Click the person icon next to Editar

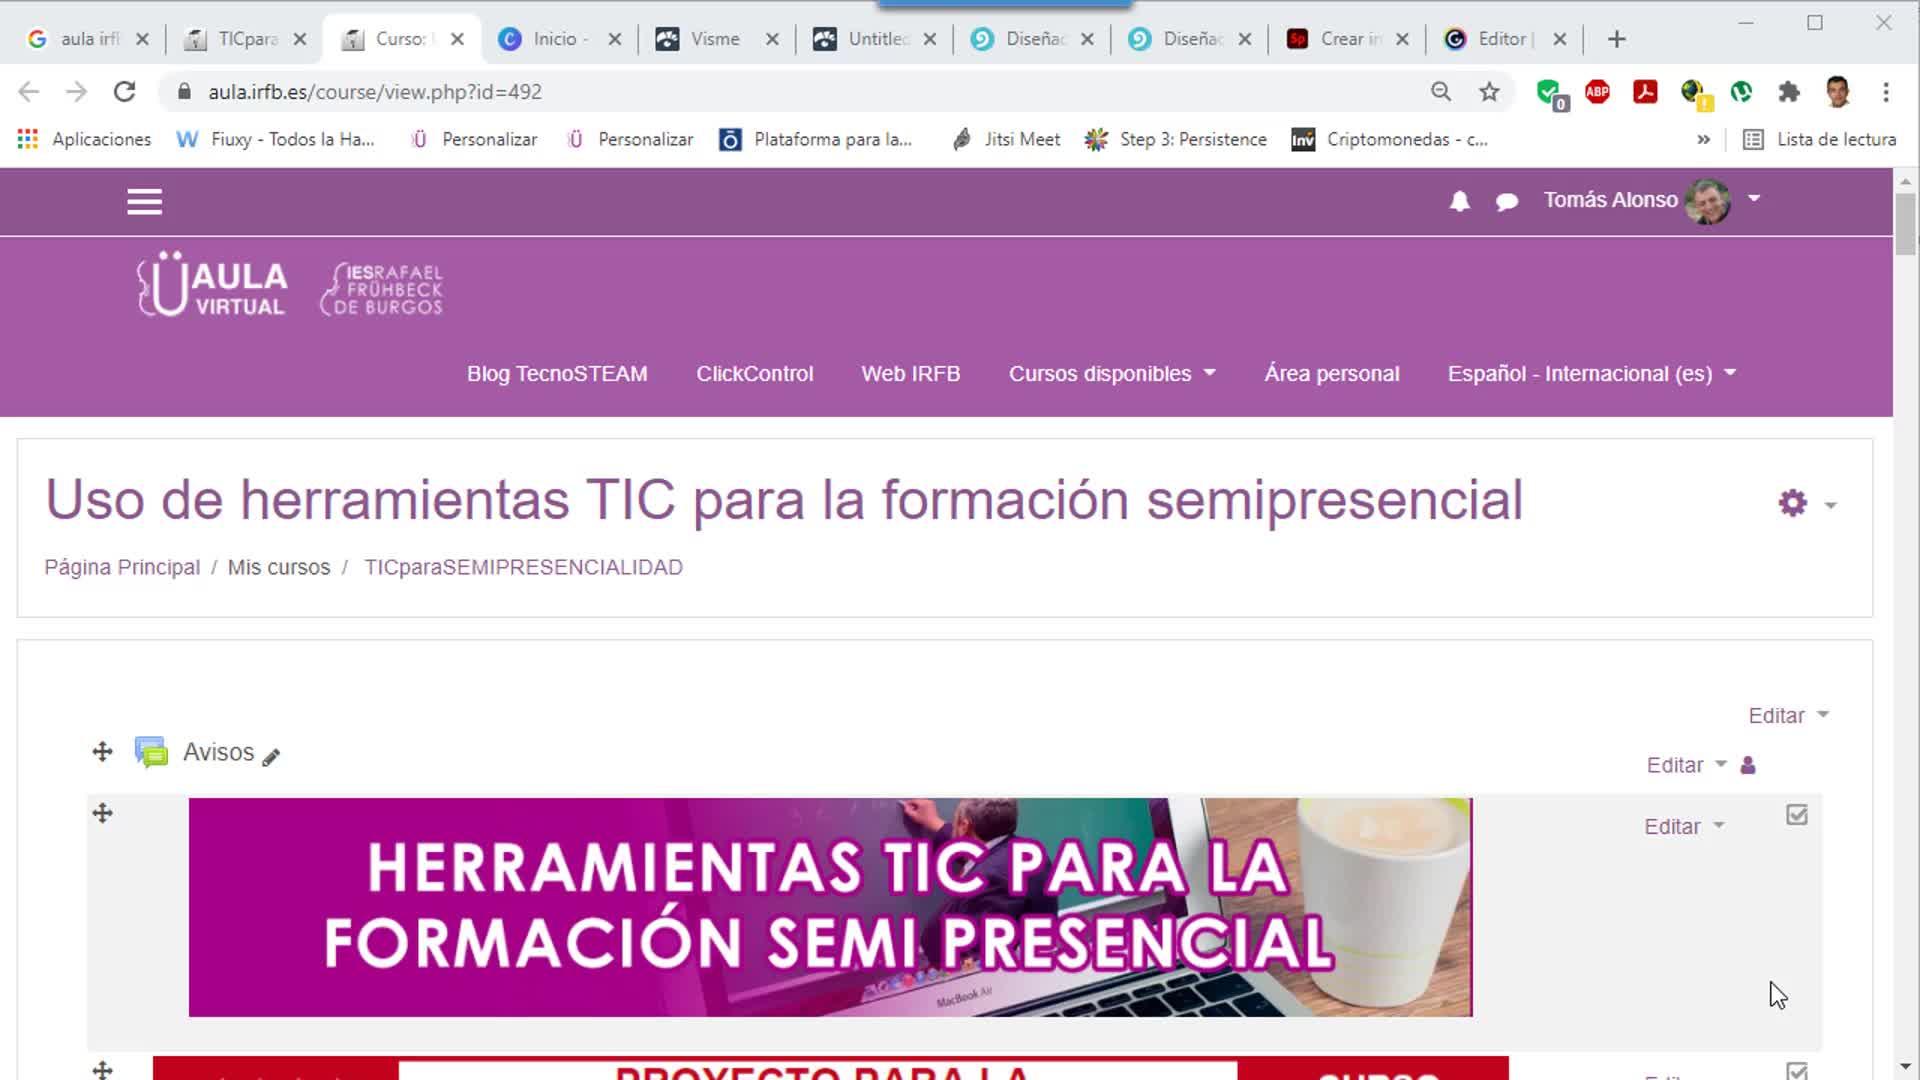1748,765
